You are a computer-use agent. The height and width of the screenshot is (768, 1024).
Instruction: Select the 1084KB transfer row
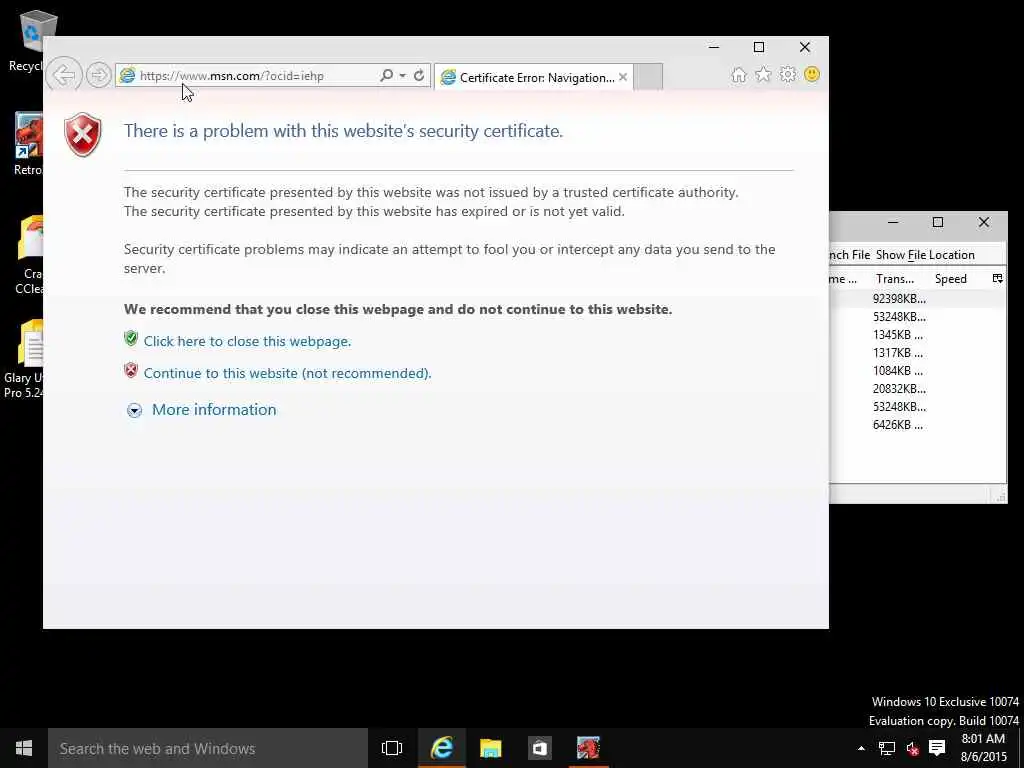click(x=918, y=371)
